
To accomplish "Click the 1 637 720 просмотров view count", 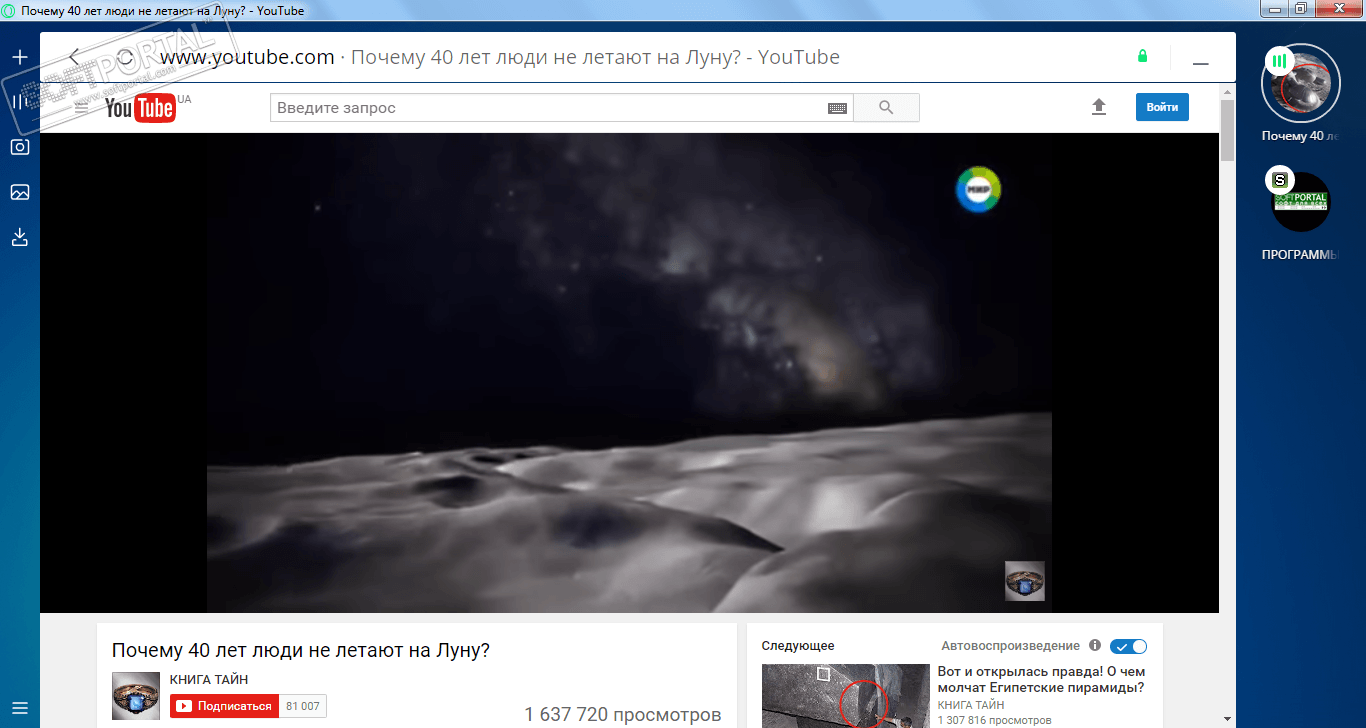I will pyautogui.click(x=623, y=715).
